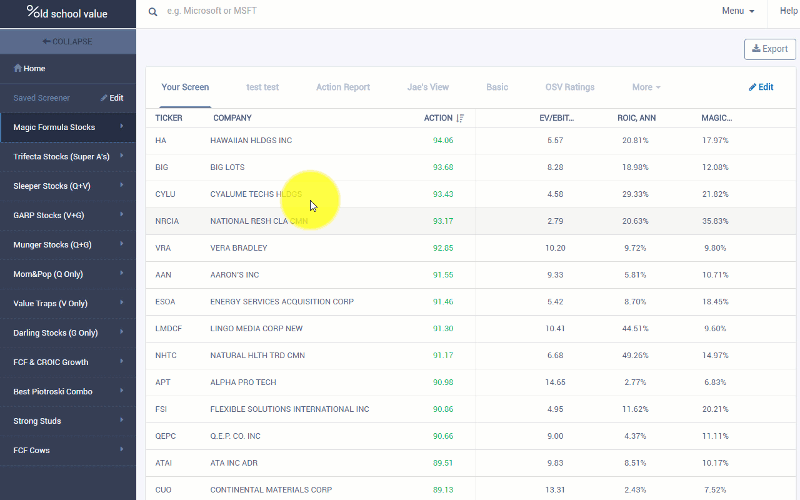Select the Your Screen tab
This screenshot has height=500, width=800.
tap(185, 87)
